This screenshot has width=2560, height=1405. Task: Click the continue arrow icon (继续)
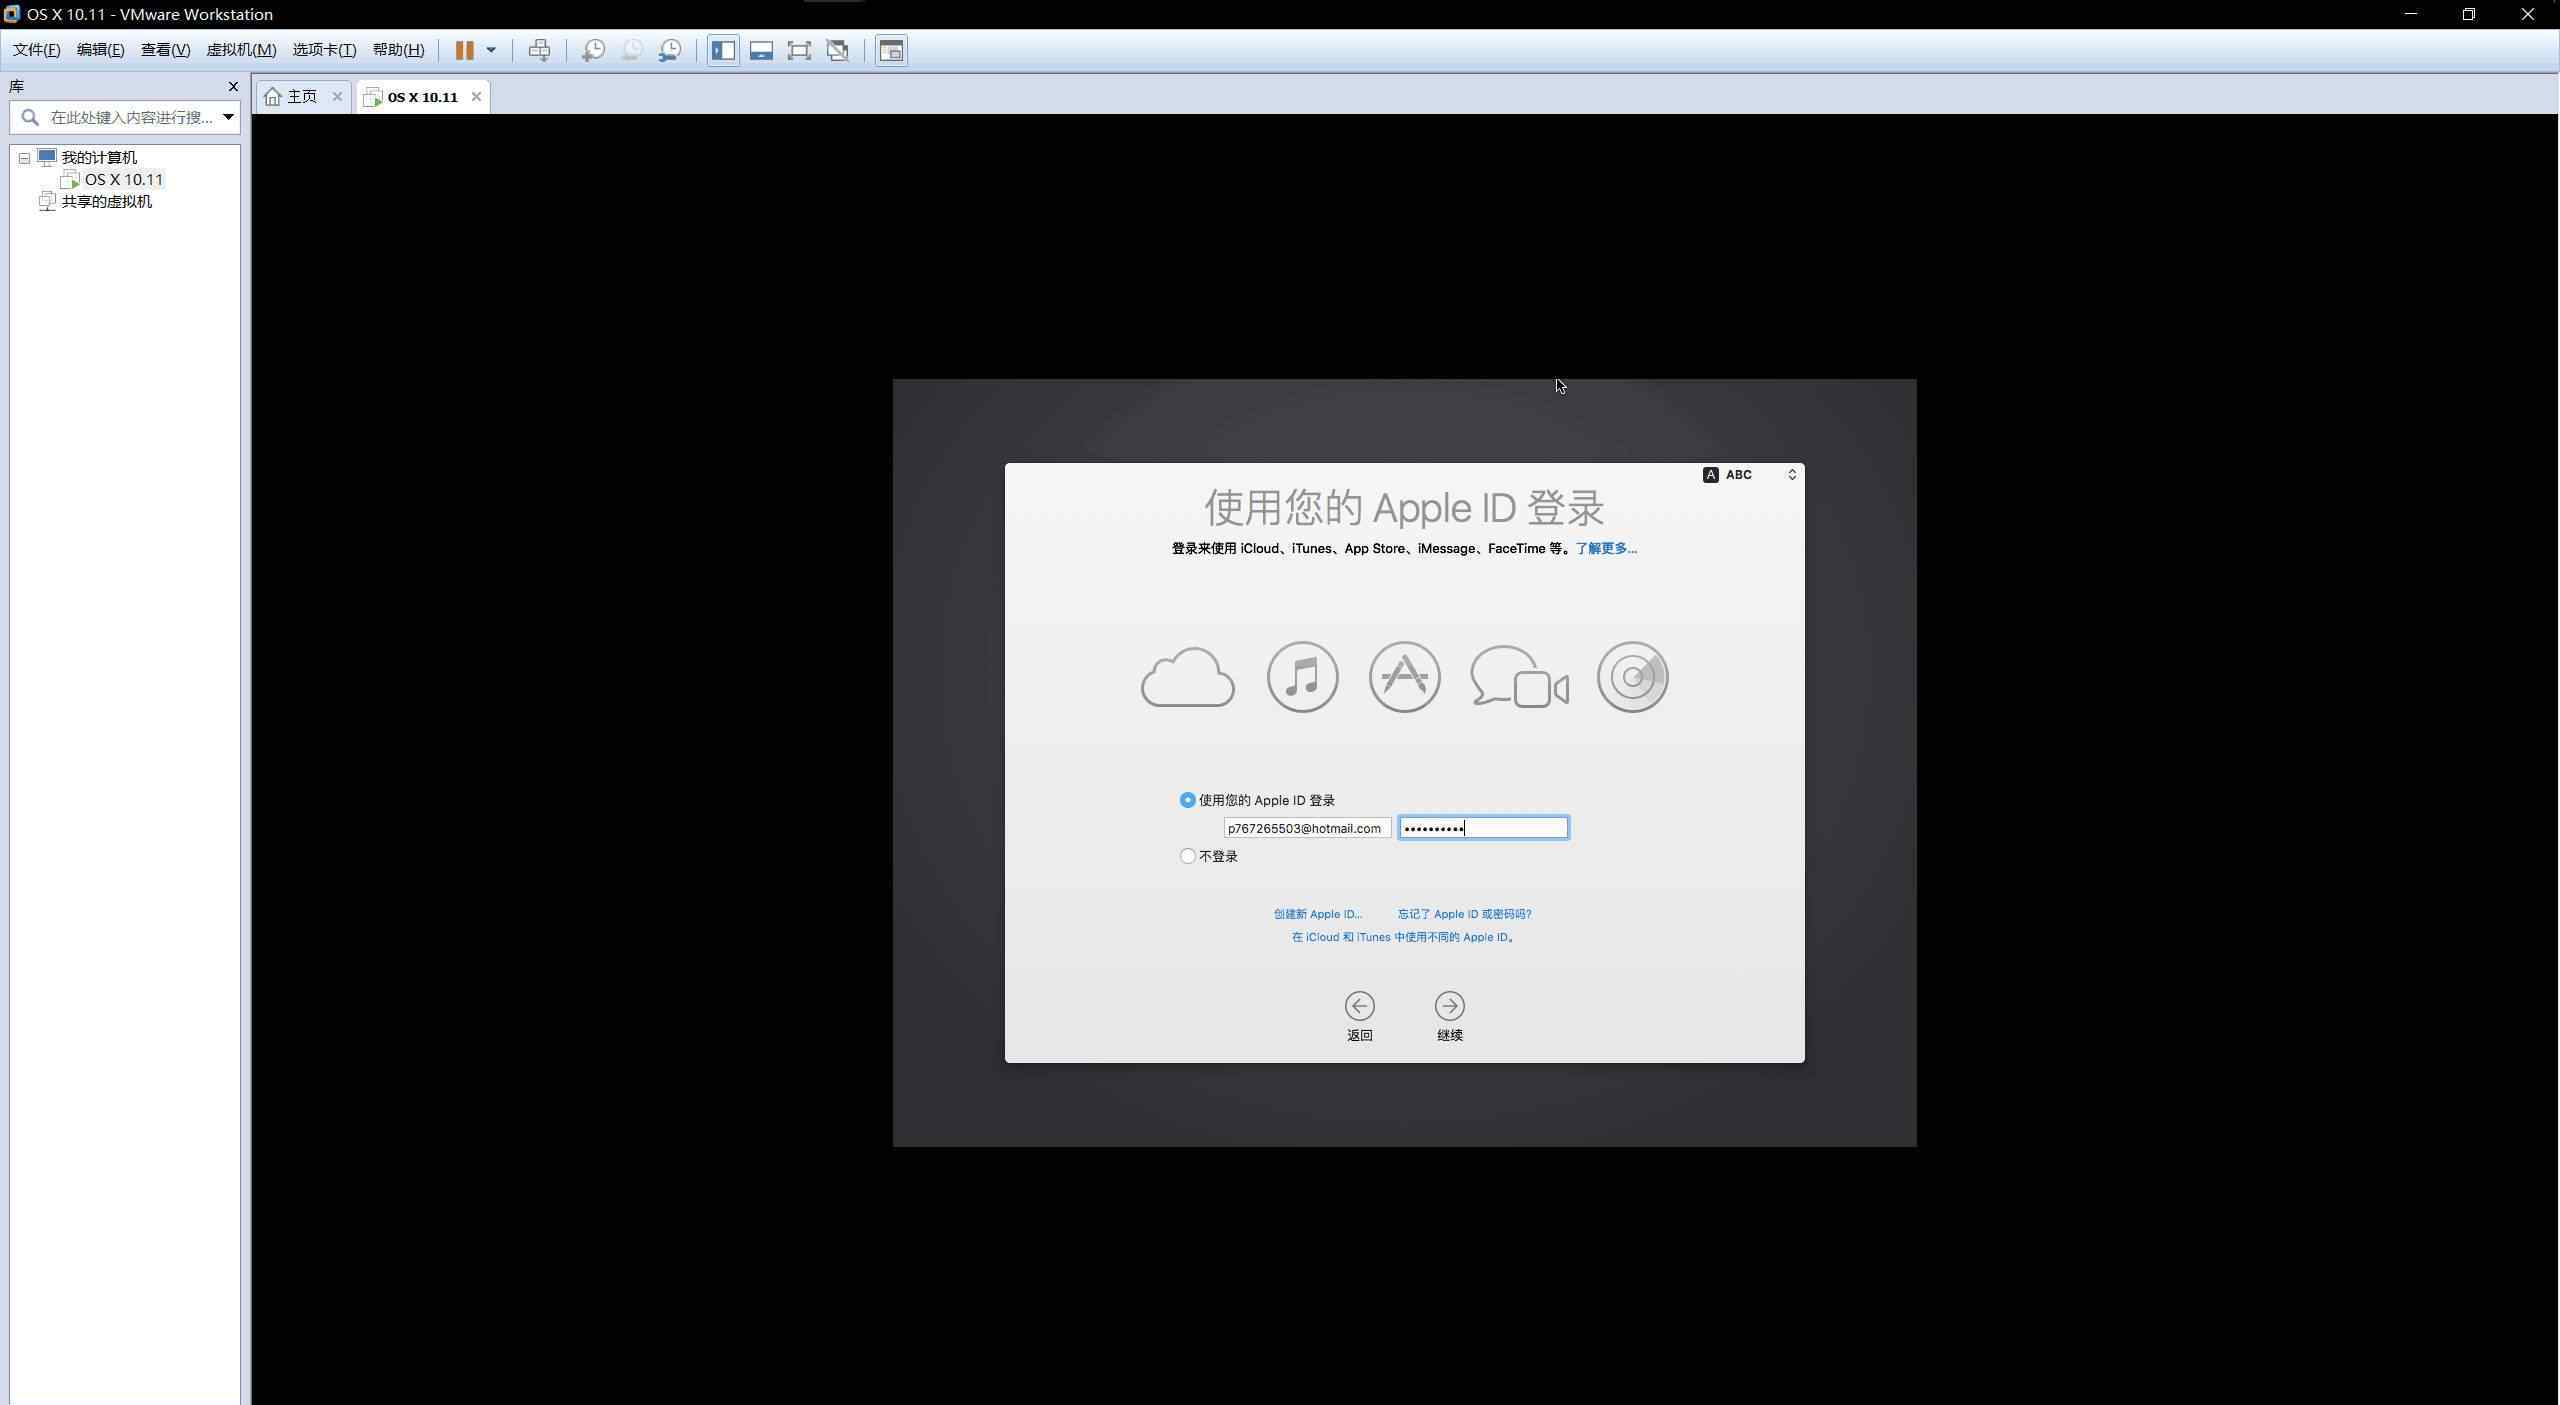tap(1449, 1006)
